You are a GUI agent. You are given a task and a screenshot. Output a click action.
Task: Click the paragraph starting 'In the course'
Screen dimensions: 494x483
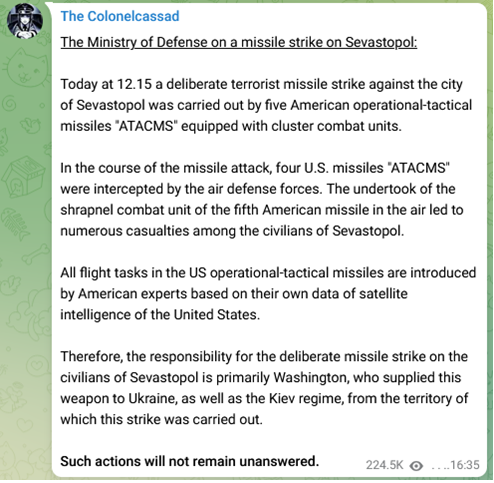[262, 199]
